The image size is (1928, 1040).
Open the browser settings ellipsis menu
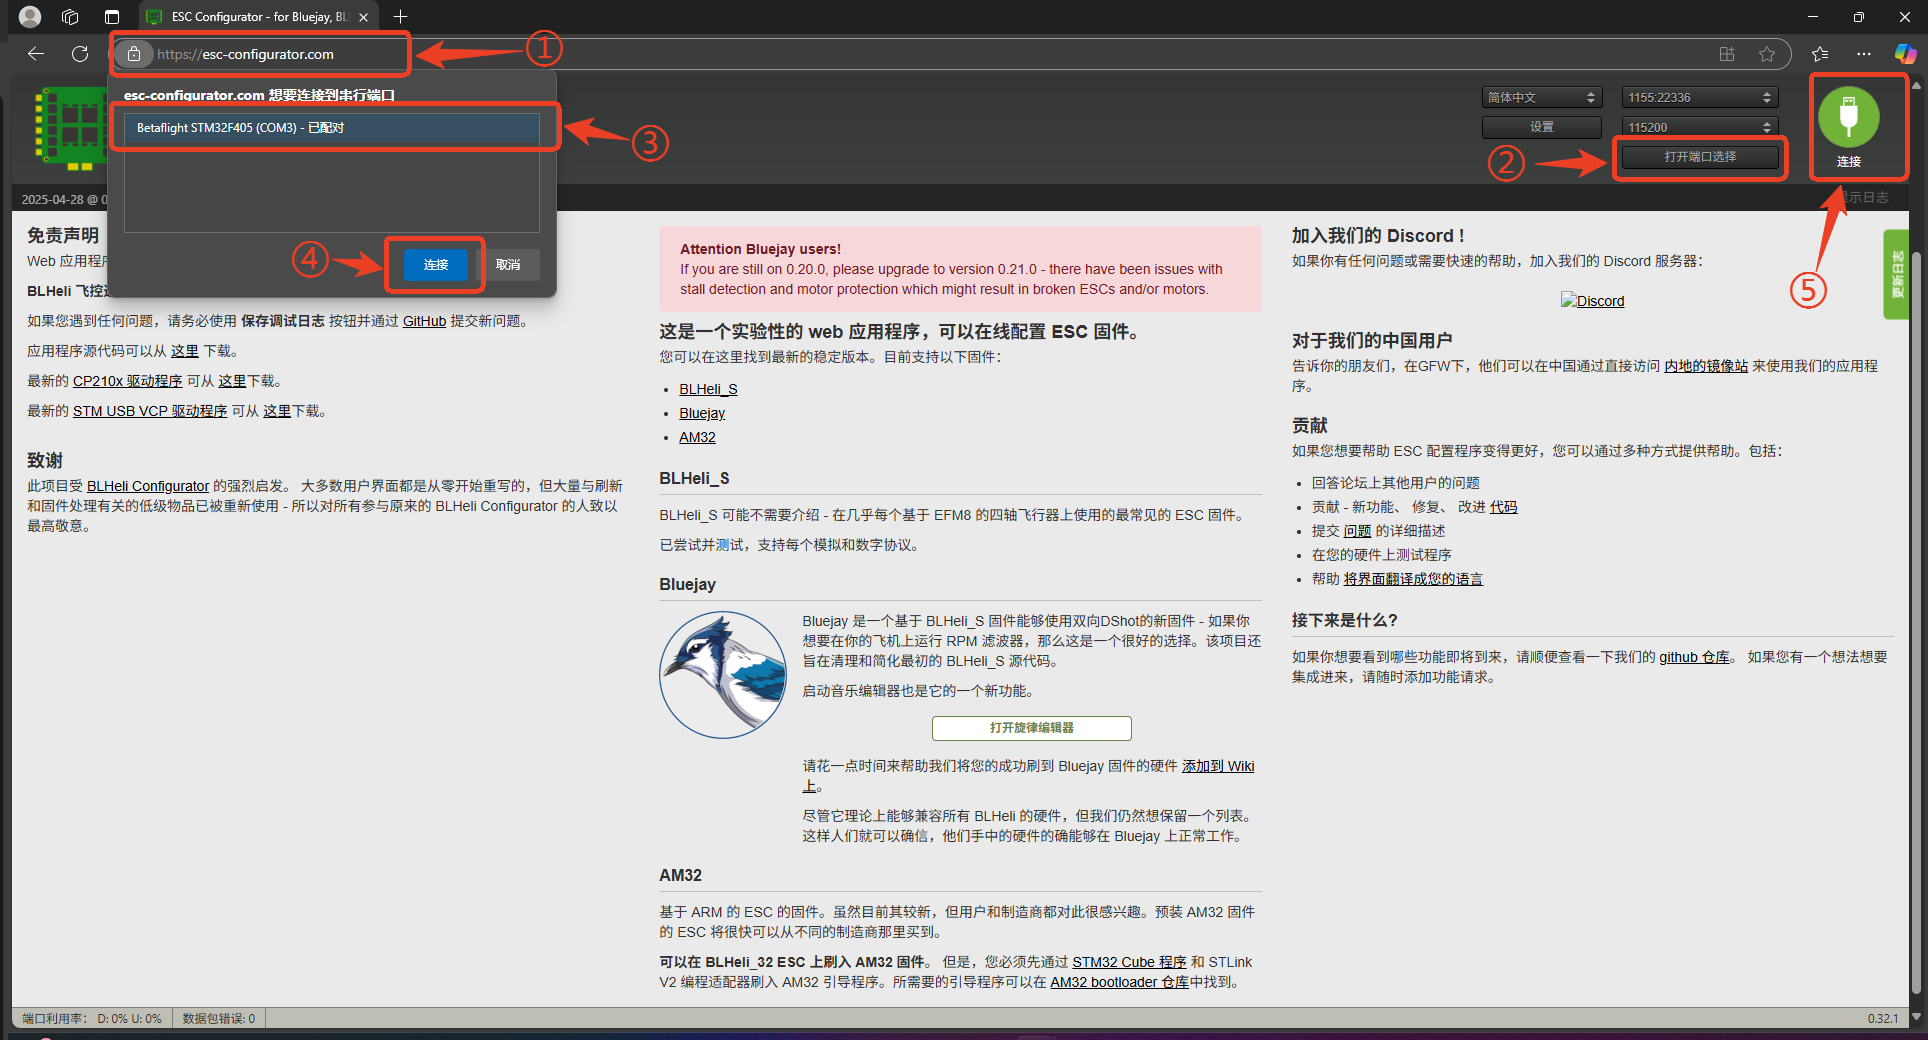1863,54
